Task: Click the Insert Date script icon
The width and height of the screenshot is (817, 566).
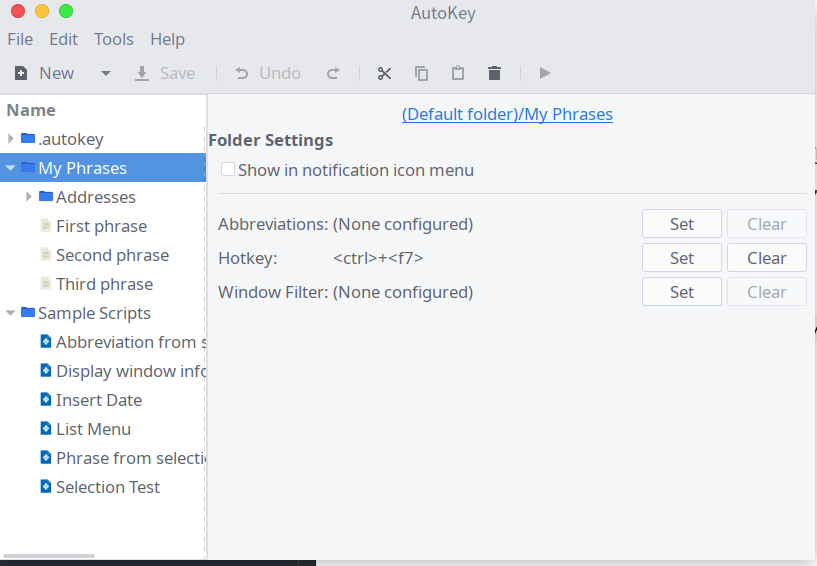Action: pos(46,399)
